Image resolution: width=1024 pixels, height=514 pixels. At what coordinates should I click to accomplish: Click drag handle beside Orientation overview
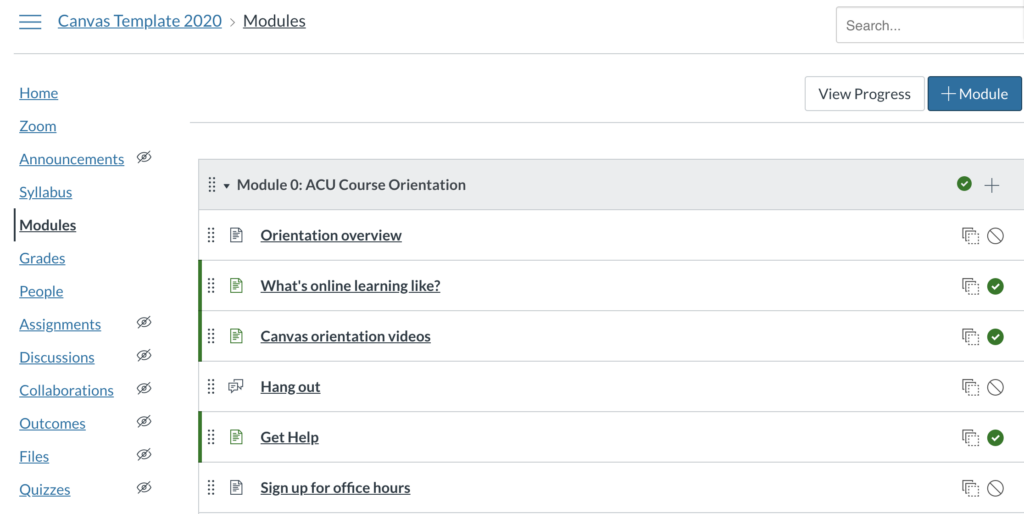tap(211, 236)
